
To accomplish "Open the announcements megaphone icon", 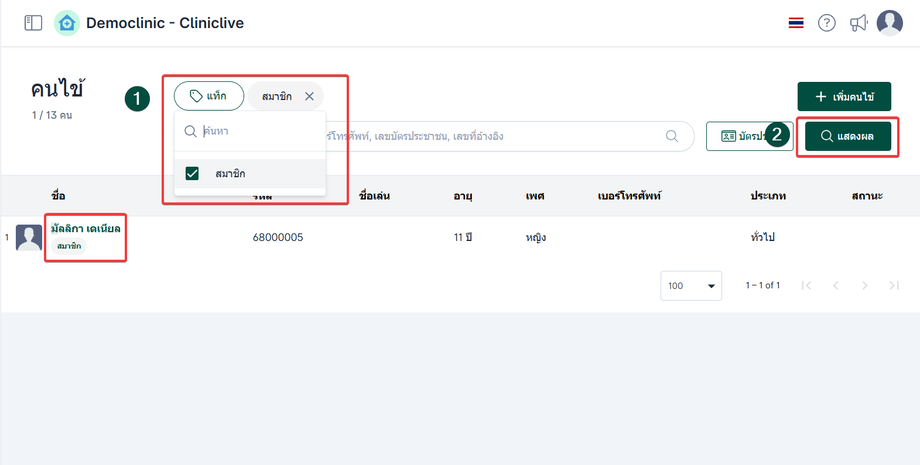I will point(858,23).
